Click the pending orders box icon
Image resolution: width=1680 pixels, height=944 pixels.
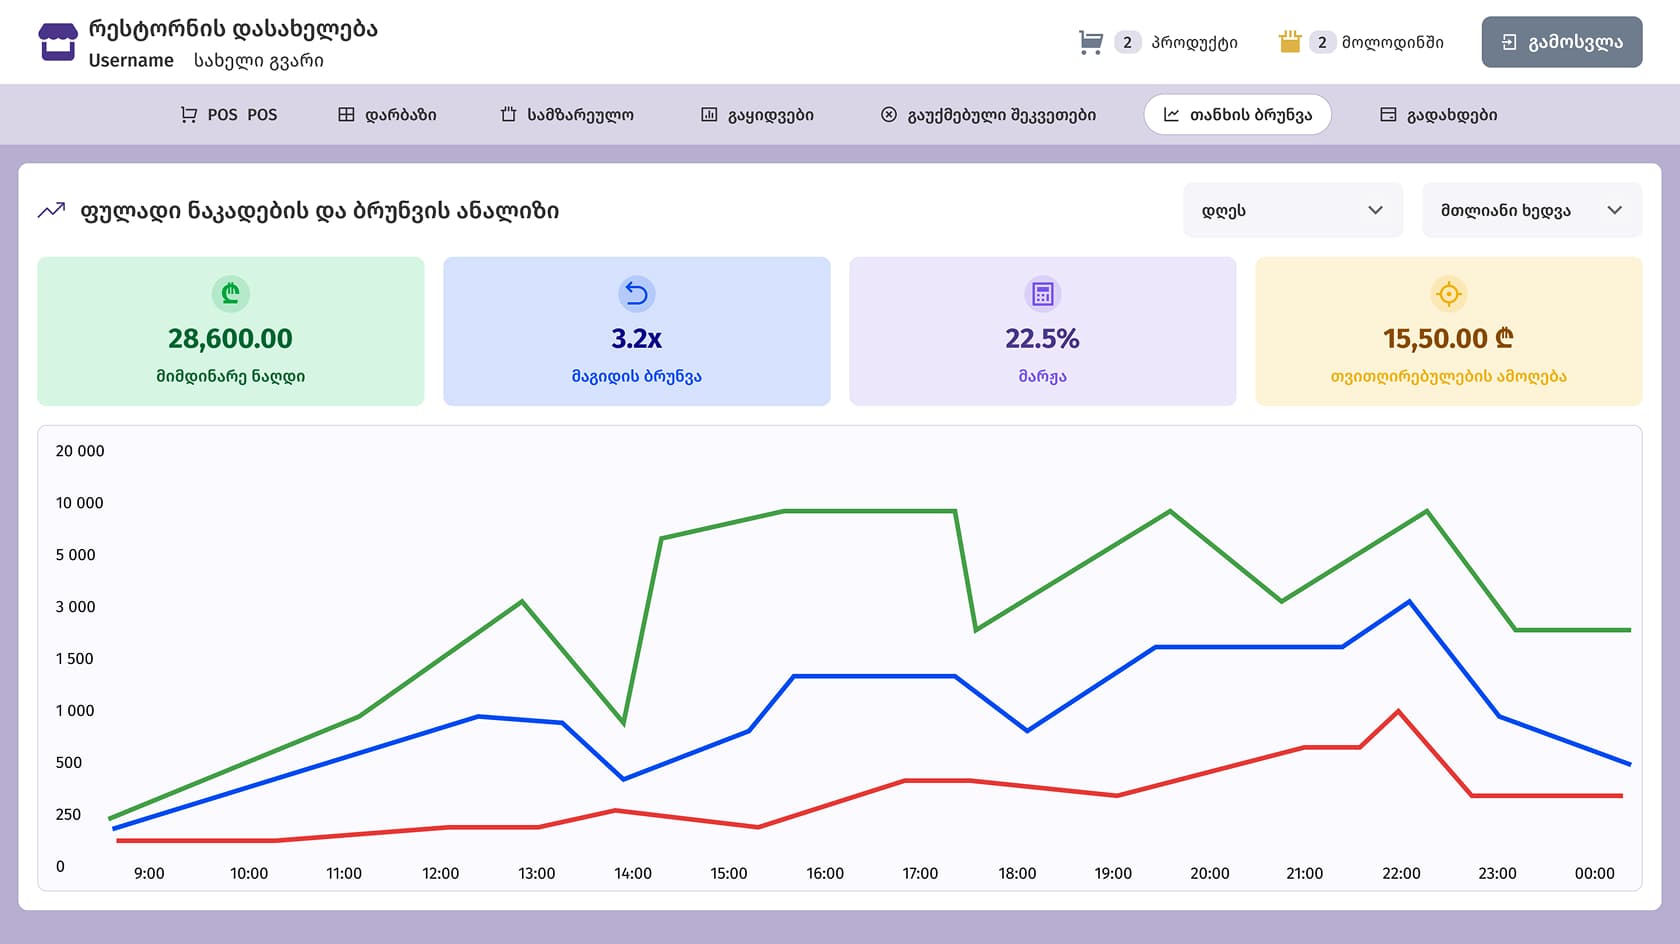click(x=1289, y=42)
